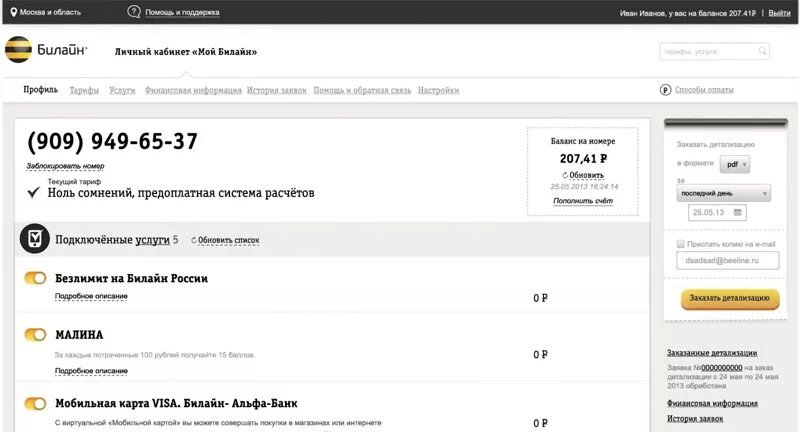Toggle the МАЛИНА service switch
800x432 pixels.
coord(35,335)
